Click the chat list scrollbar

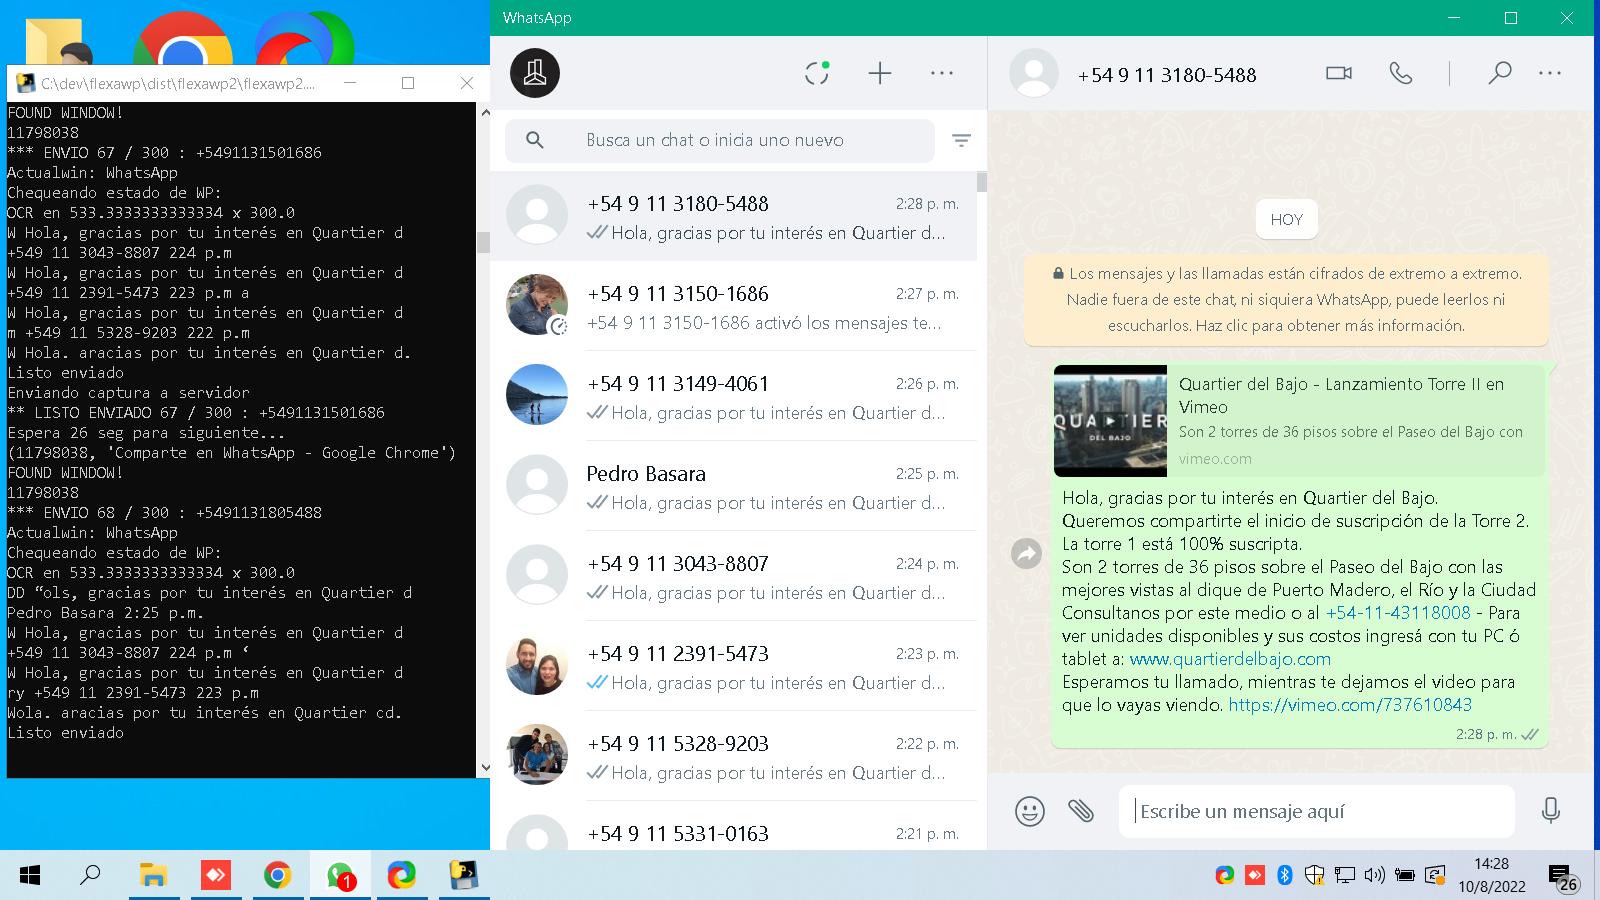coord(982,182)
